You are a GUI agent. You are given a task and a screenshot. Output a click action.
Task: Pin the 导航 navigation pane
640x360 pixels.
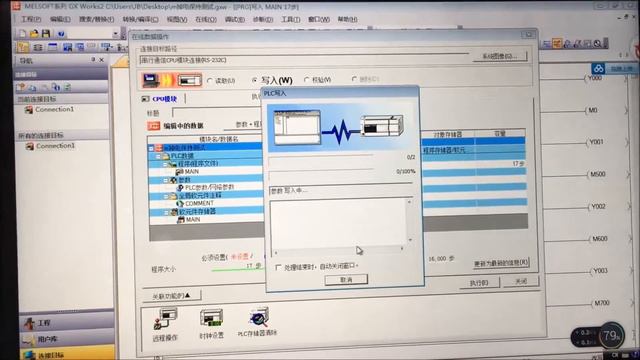[93, 60]
